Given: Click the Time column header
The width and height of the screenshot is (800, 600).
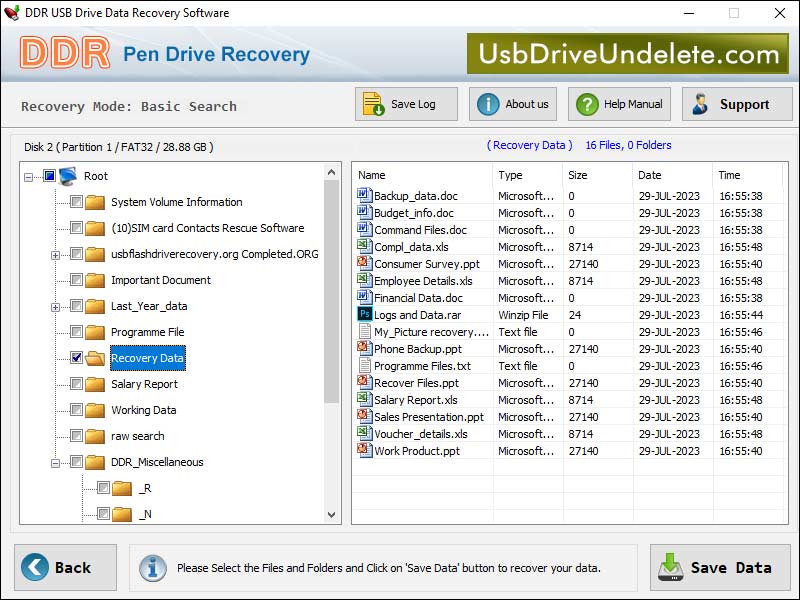Looking at the screenshot, I should click(x=747, y=175).
